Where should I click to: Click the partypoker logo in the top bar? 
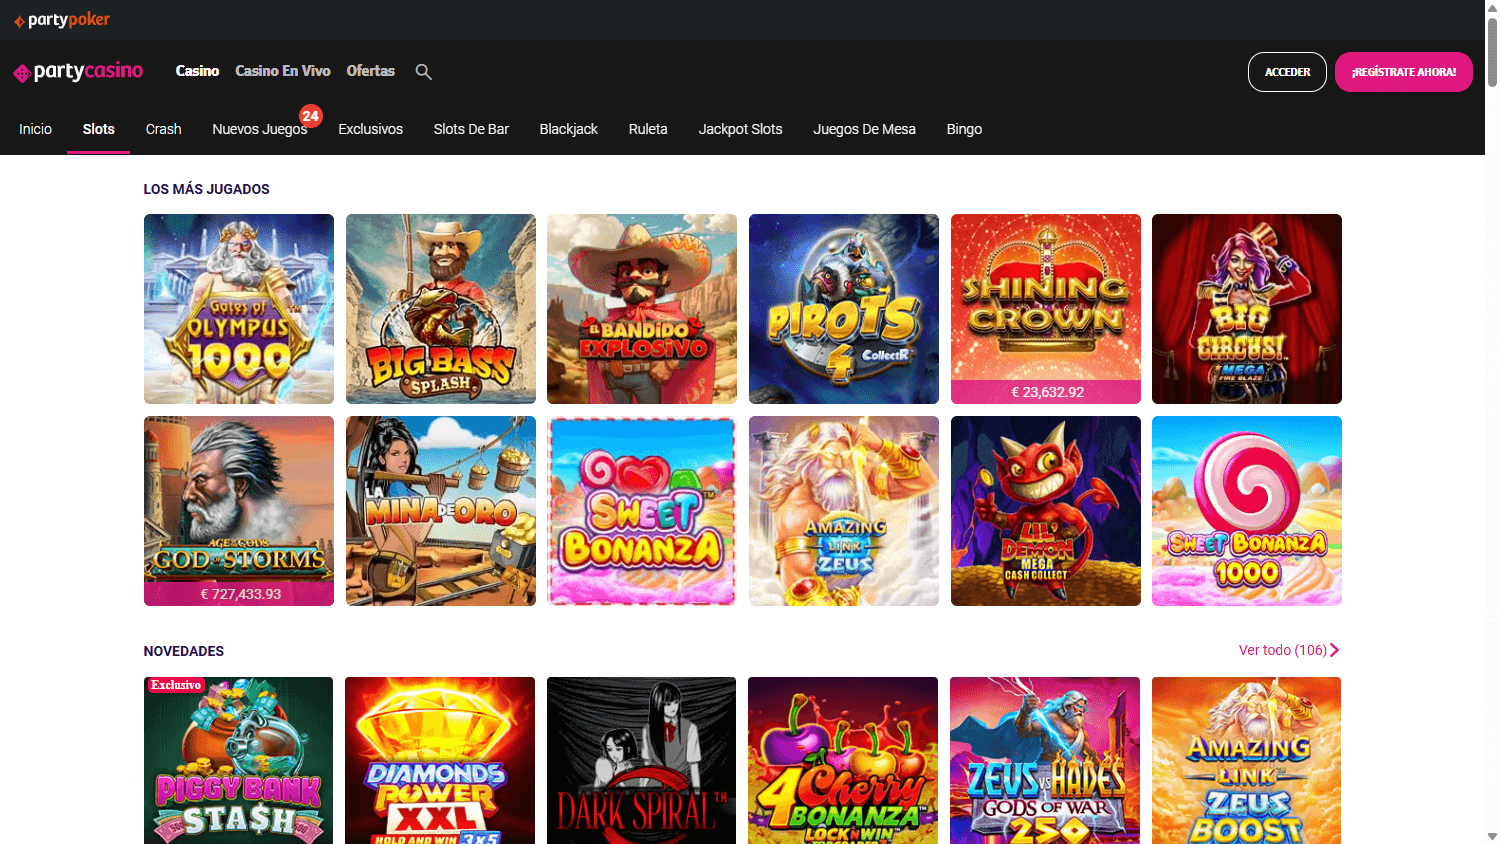[61, 18]
